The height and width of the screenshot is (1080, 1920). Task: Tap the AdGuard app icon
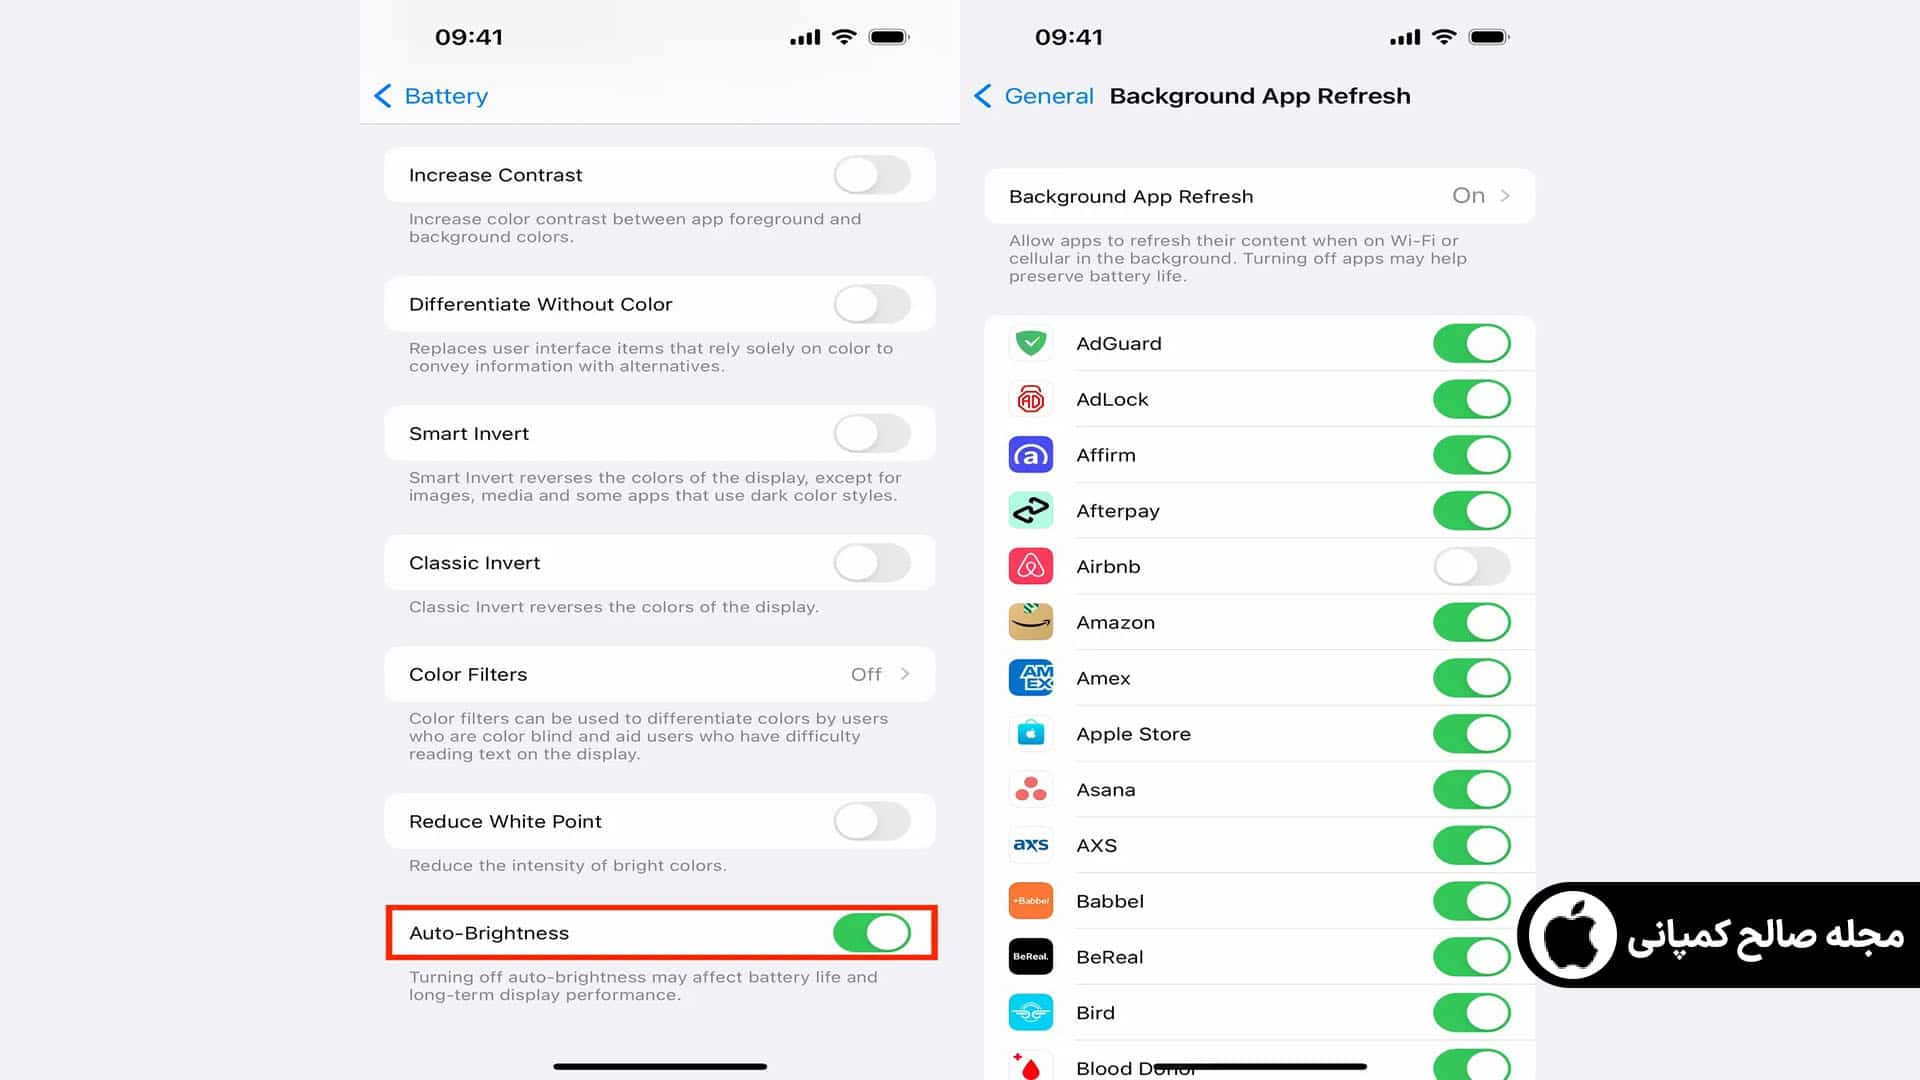pos(1030,344)
